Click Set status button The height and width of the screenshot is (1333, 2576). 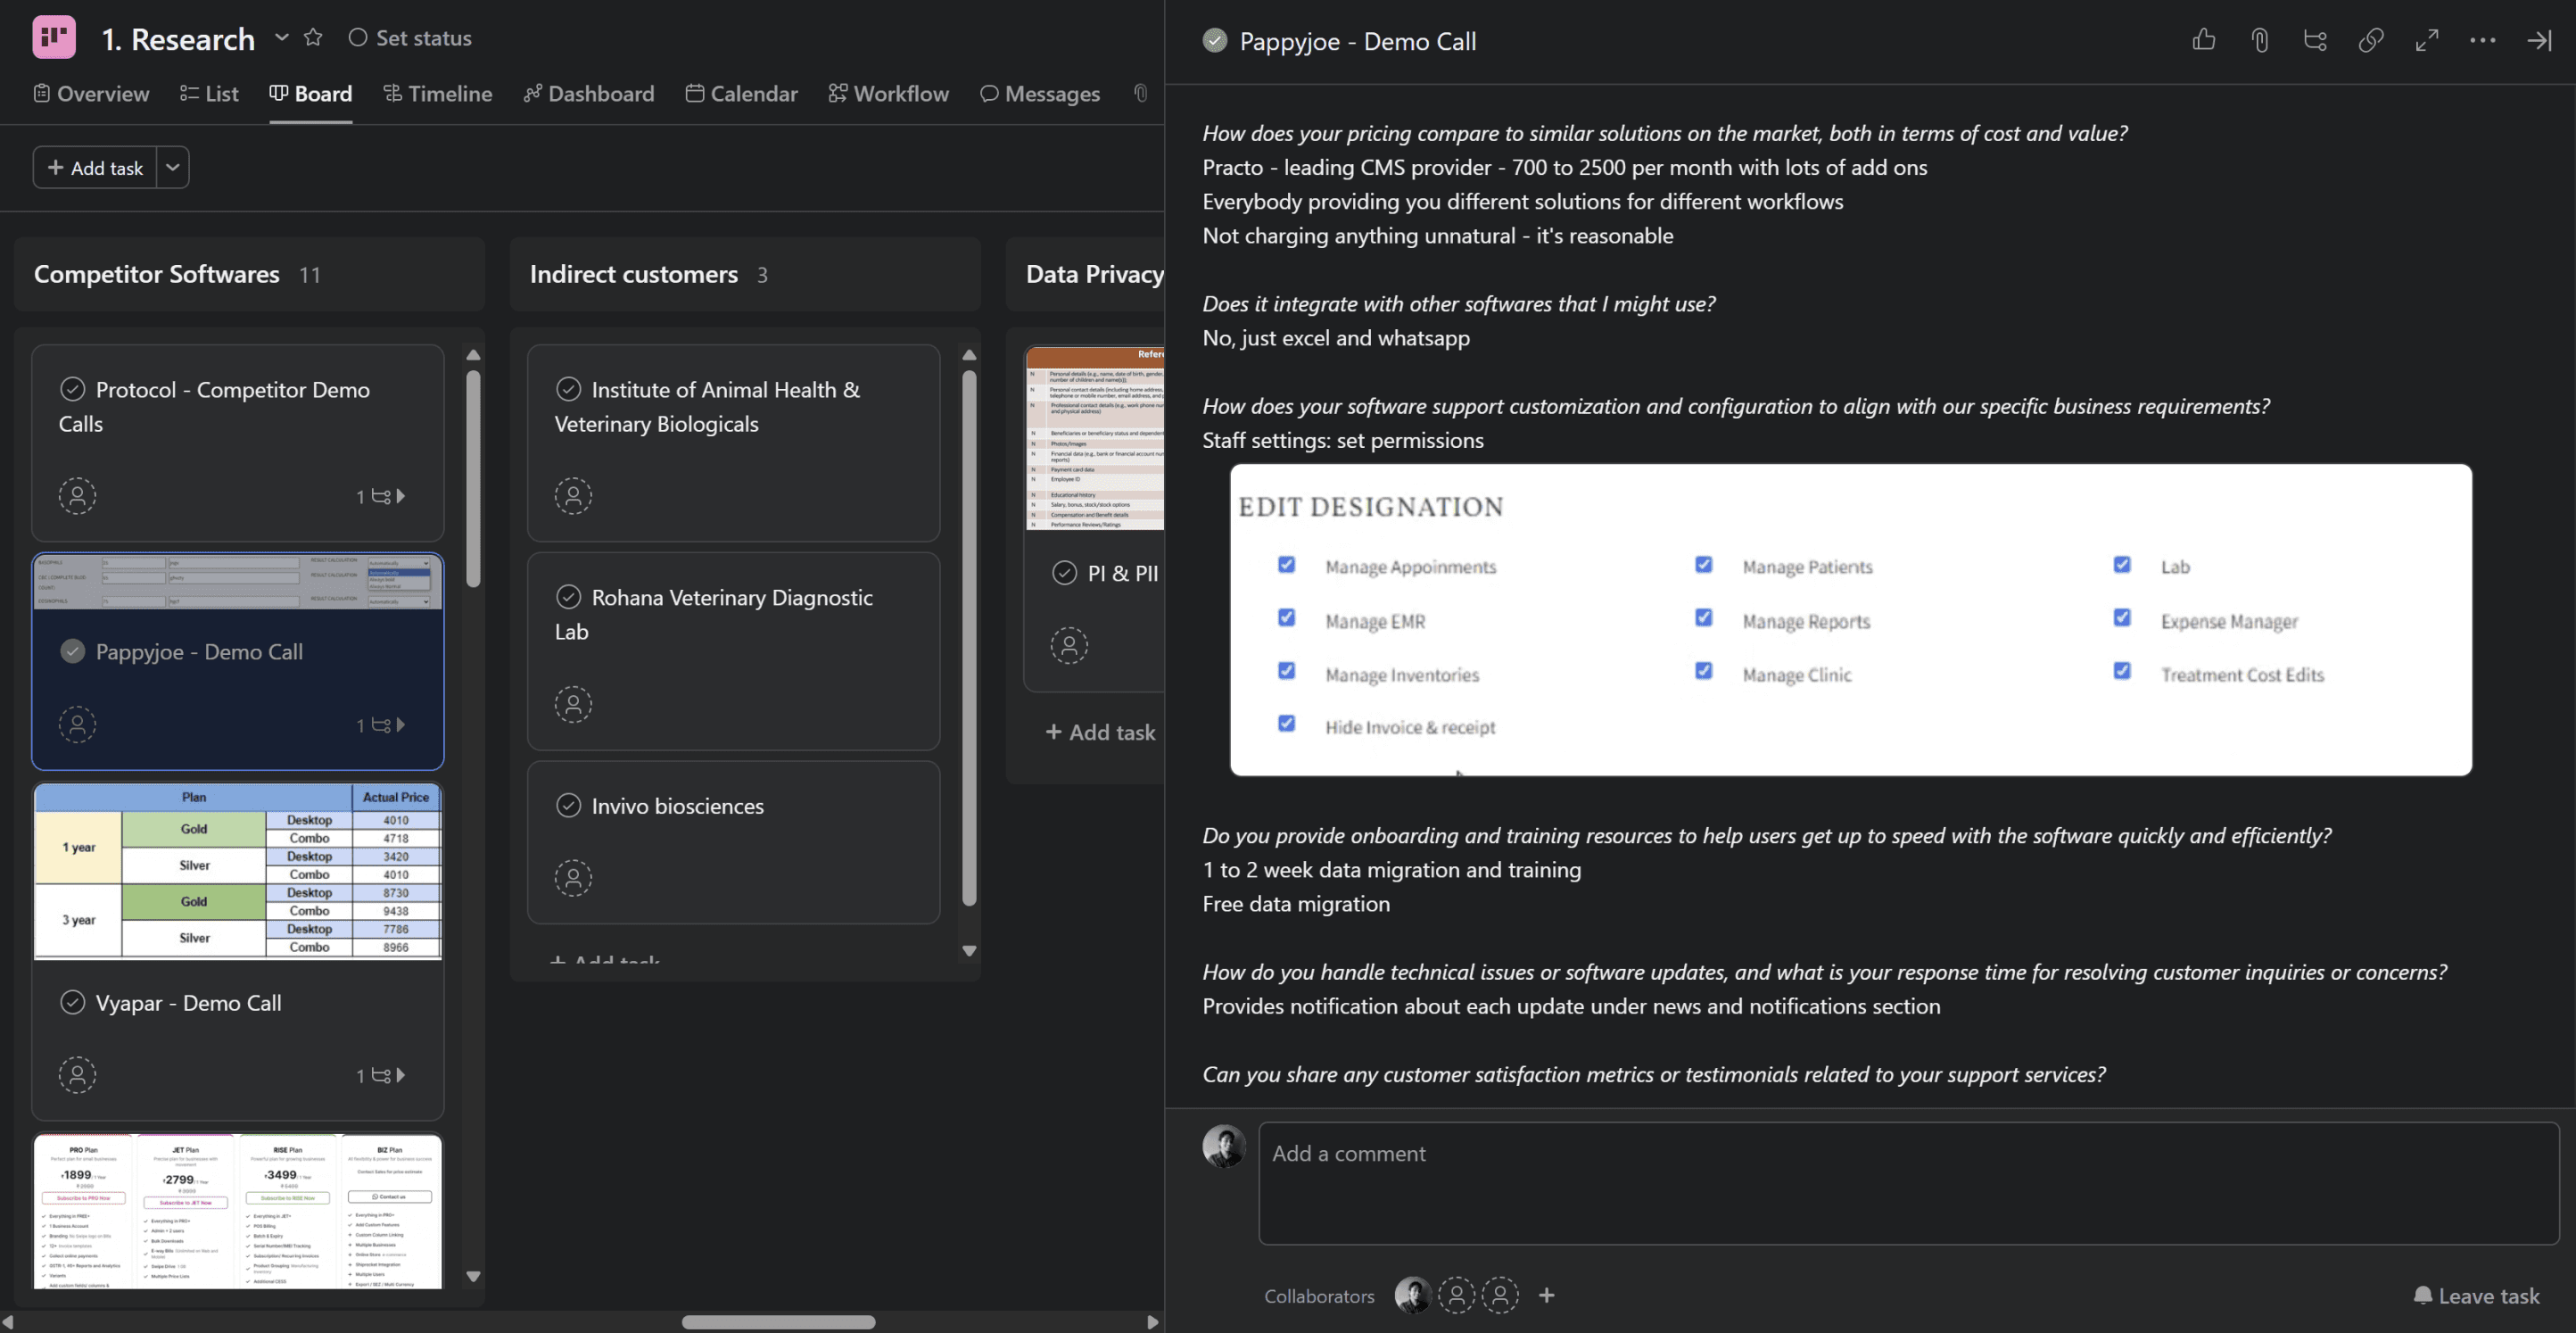tap(410, 38)
